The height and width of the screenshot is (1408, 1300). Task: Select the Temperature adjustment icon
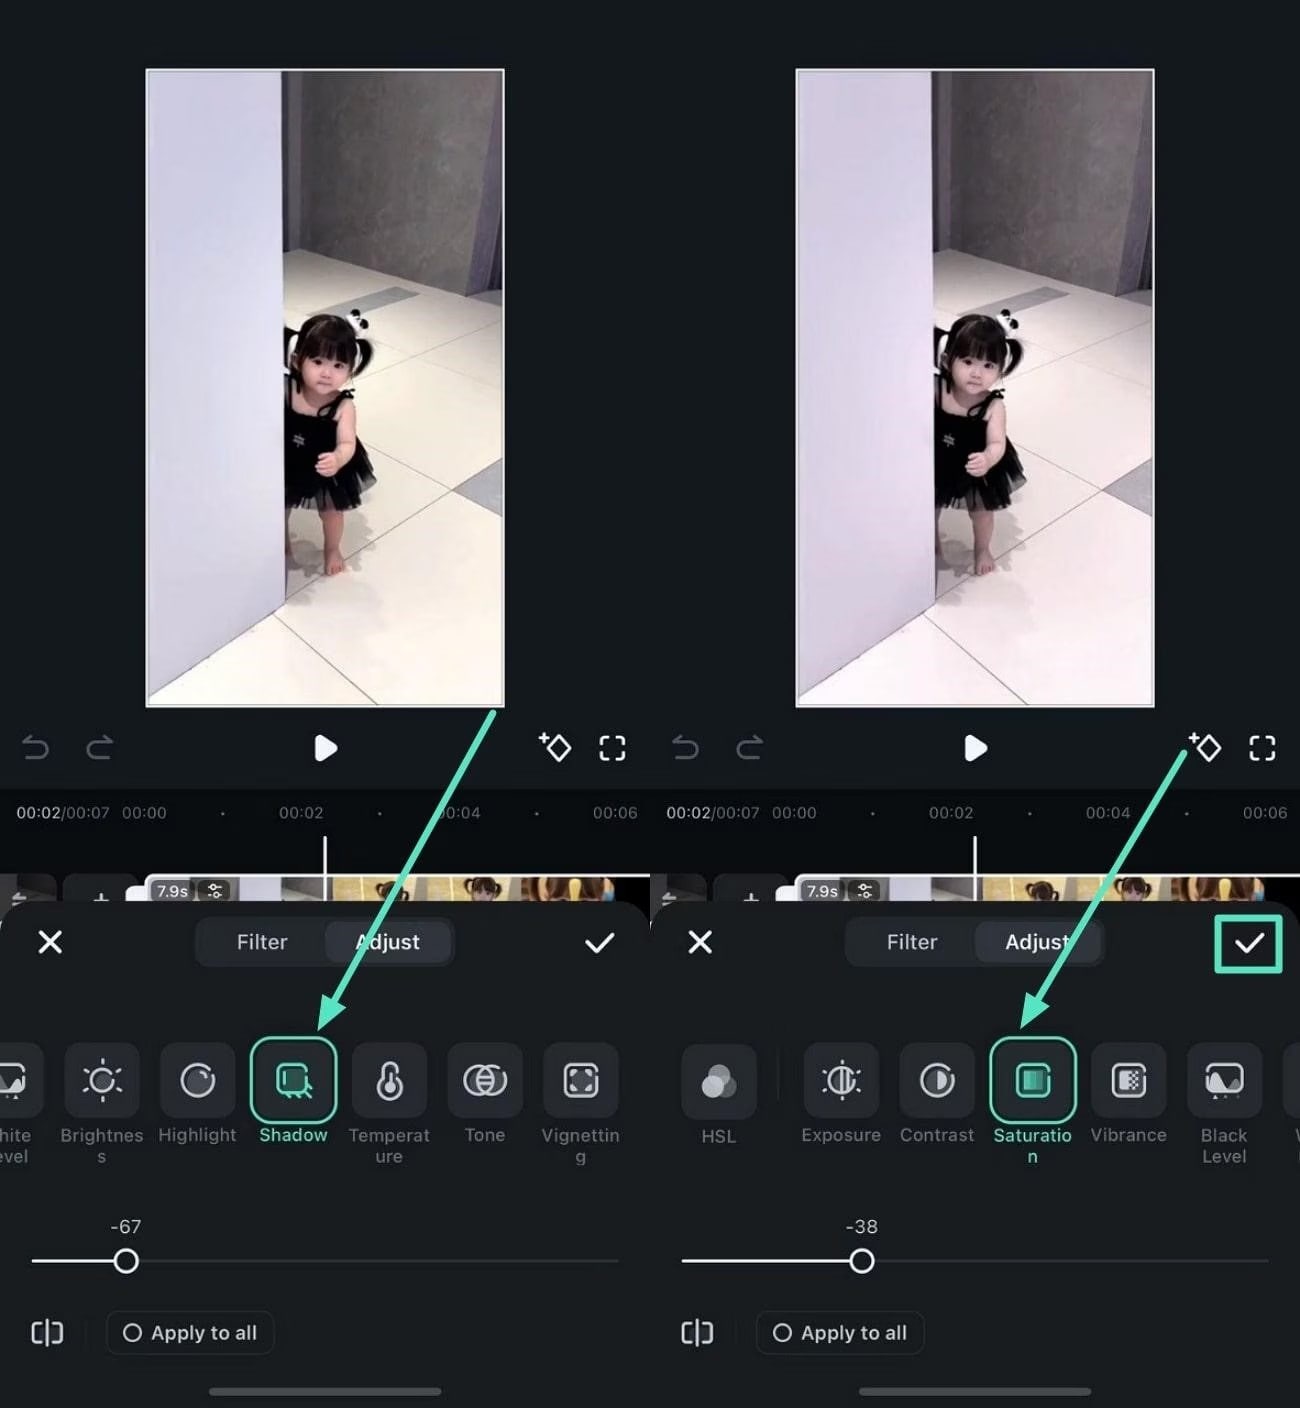click(x=389, y=1080)
